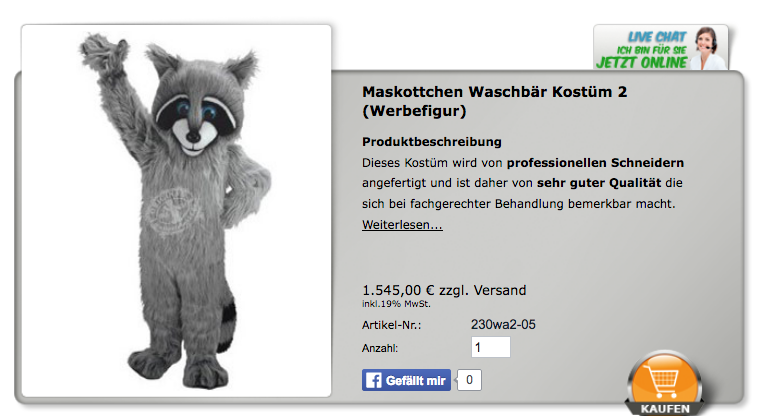Click the bold sehr guter Qualität text
Viewport: 764px width, 416px height.
pos(599,183)
